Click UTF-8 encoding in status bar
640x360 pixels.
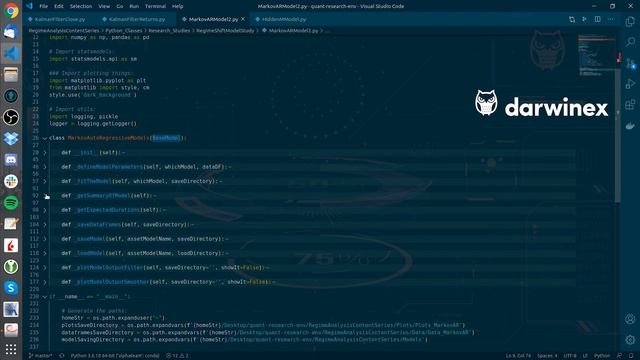(570, 356)
